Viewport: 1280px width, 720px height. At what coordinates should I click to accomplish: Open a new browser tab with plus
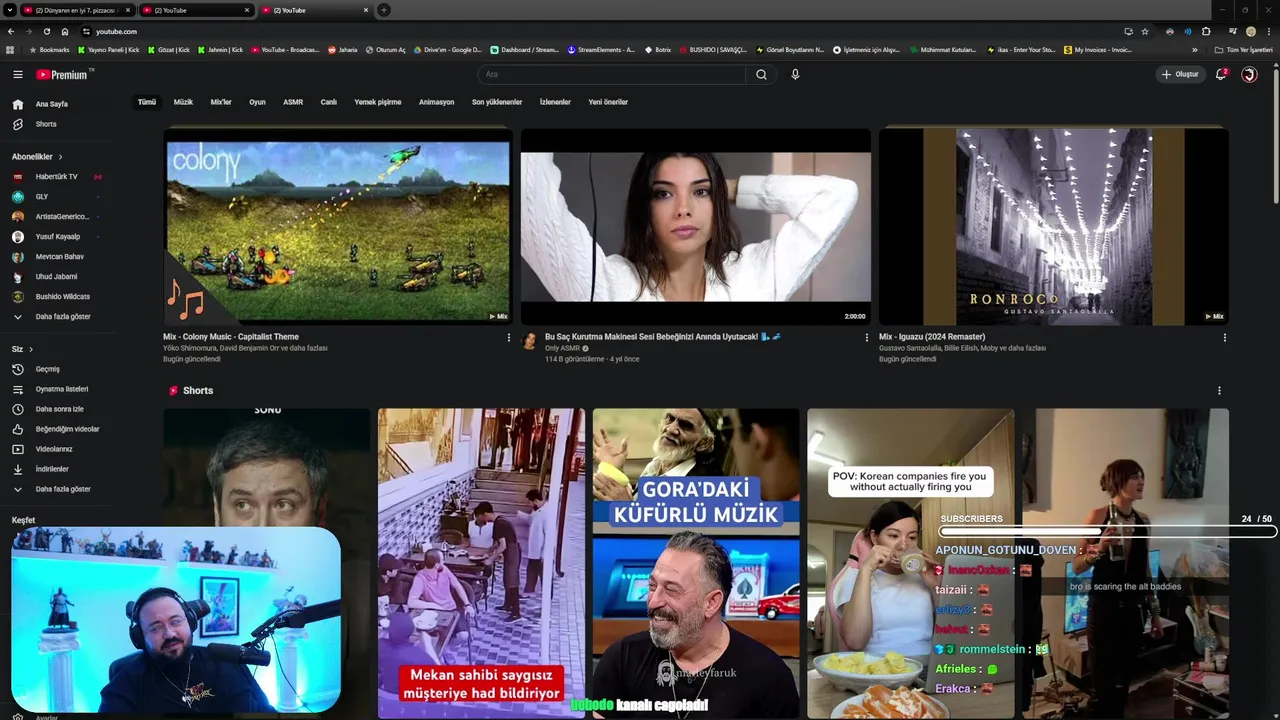pyautogui.click(x=383, y=10)
